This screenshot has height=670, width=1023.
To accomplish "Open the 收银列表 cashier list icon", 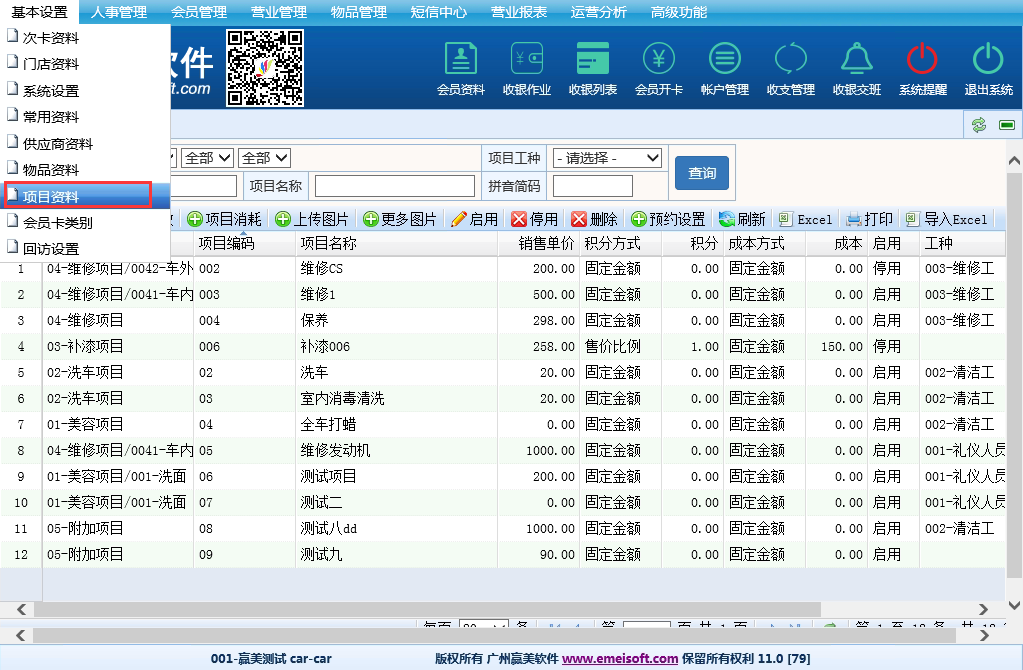I will click(x=592, y=67).
